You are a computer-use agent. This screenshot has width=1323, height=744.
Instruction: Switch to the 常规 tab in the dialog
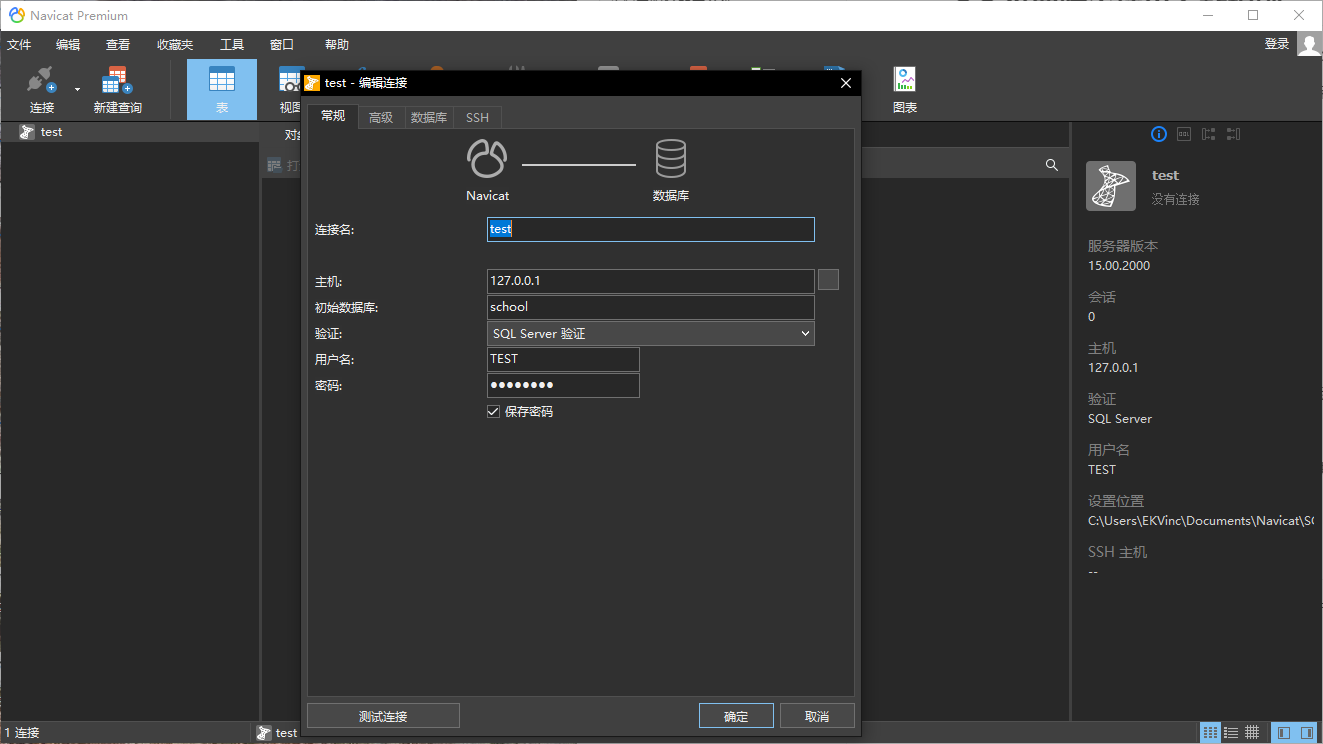[333, 116]
